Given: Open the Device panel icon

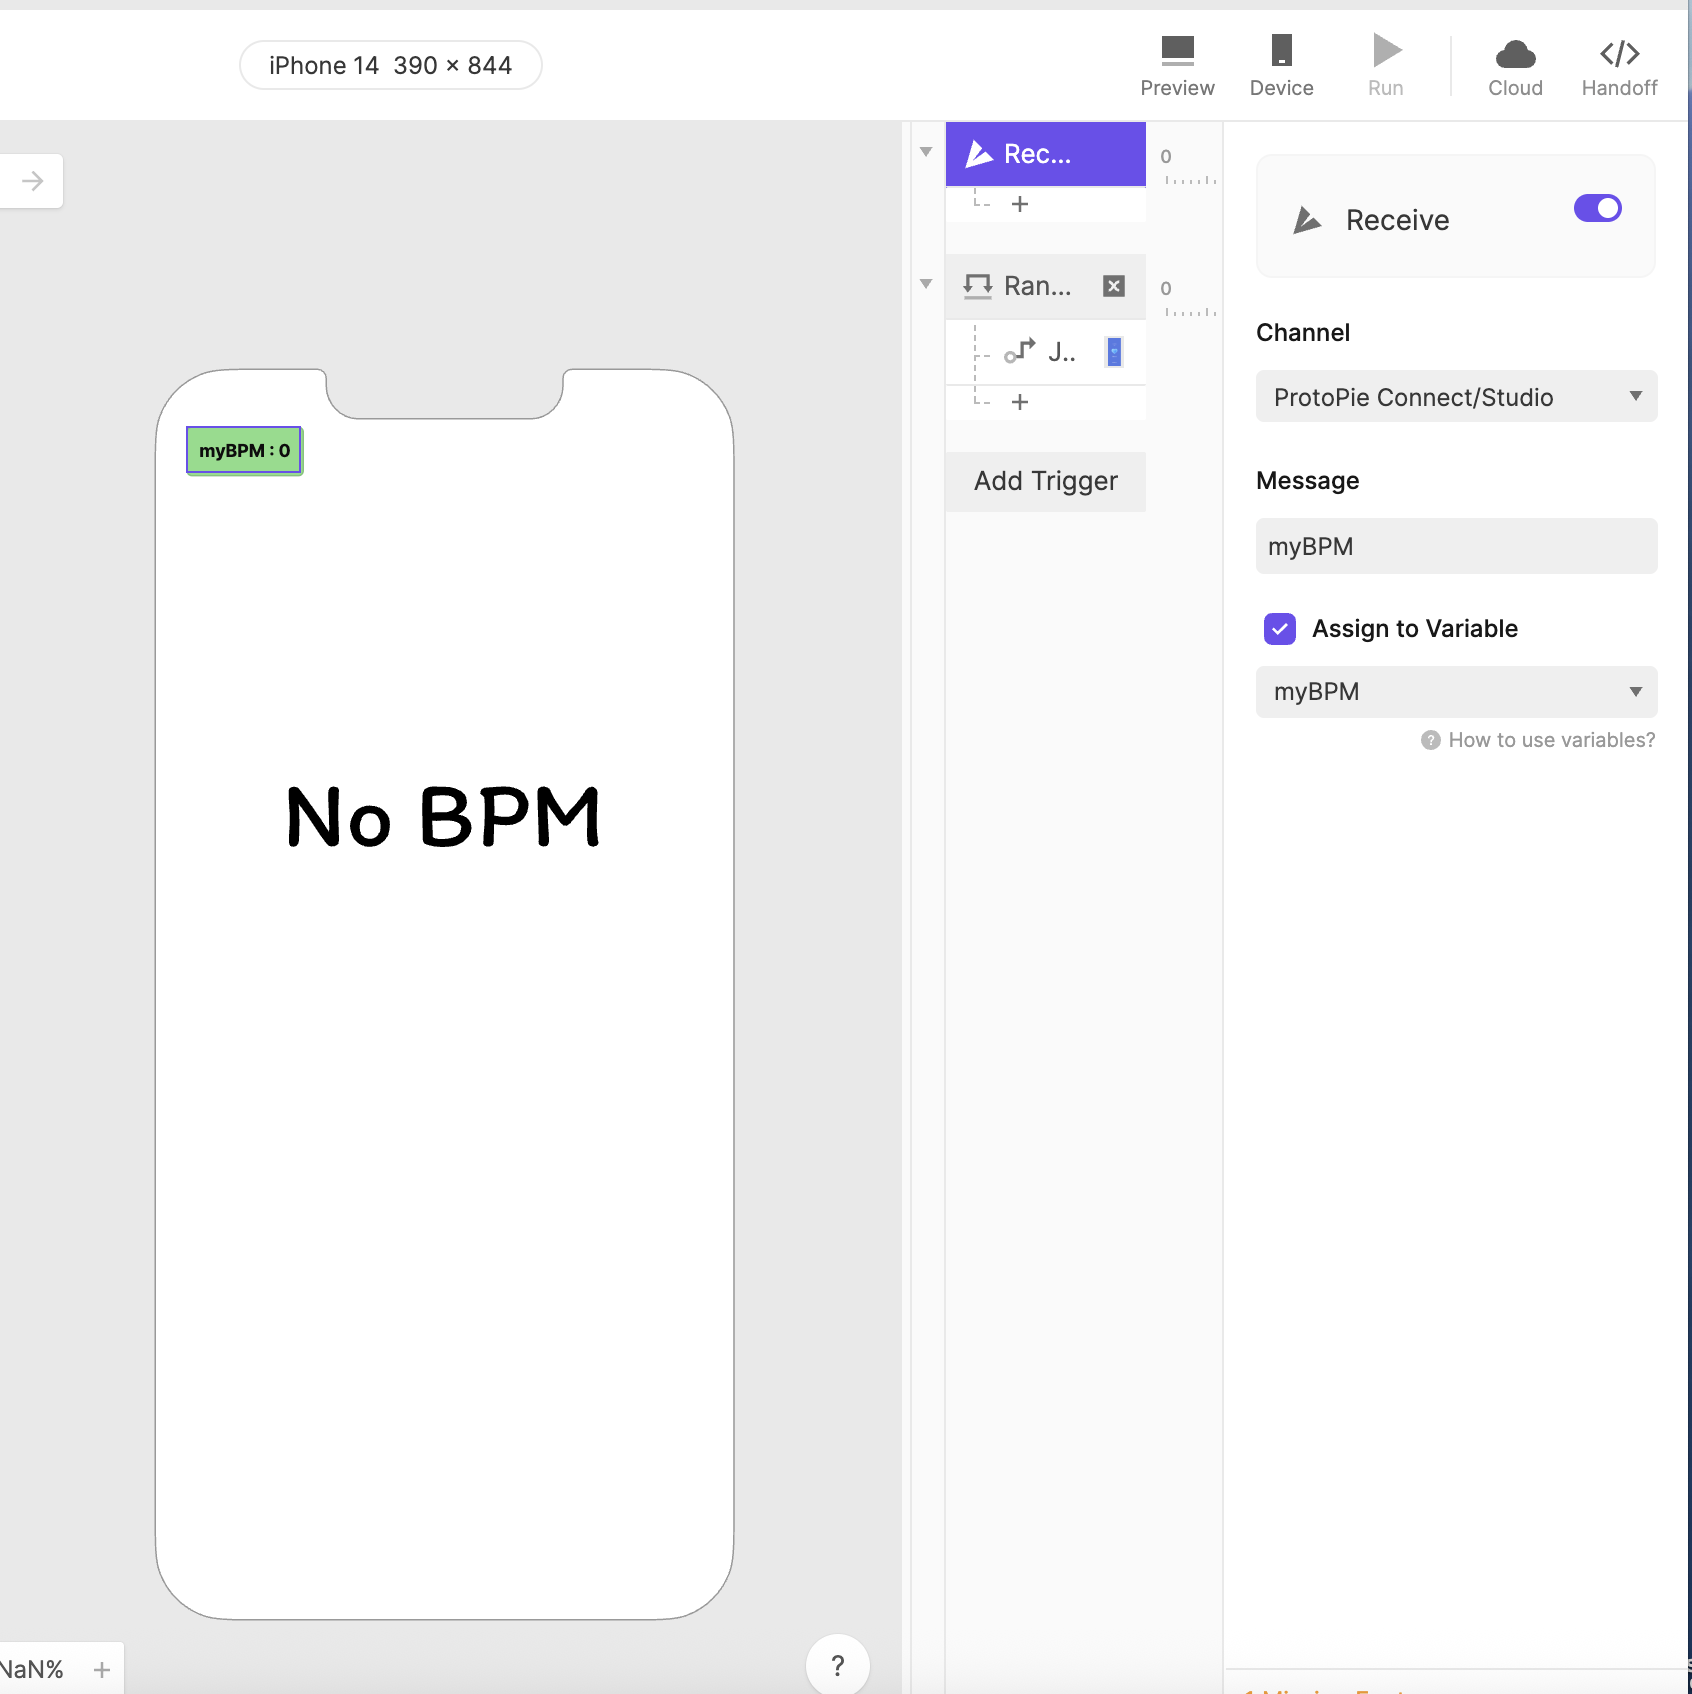Looking at the screenshot, I should tap(1281, 50).
